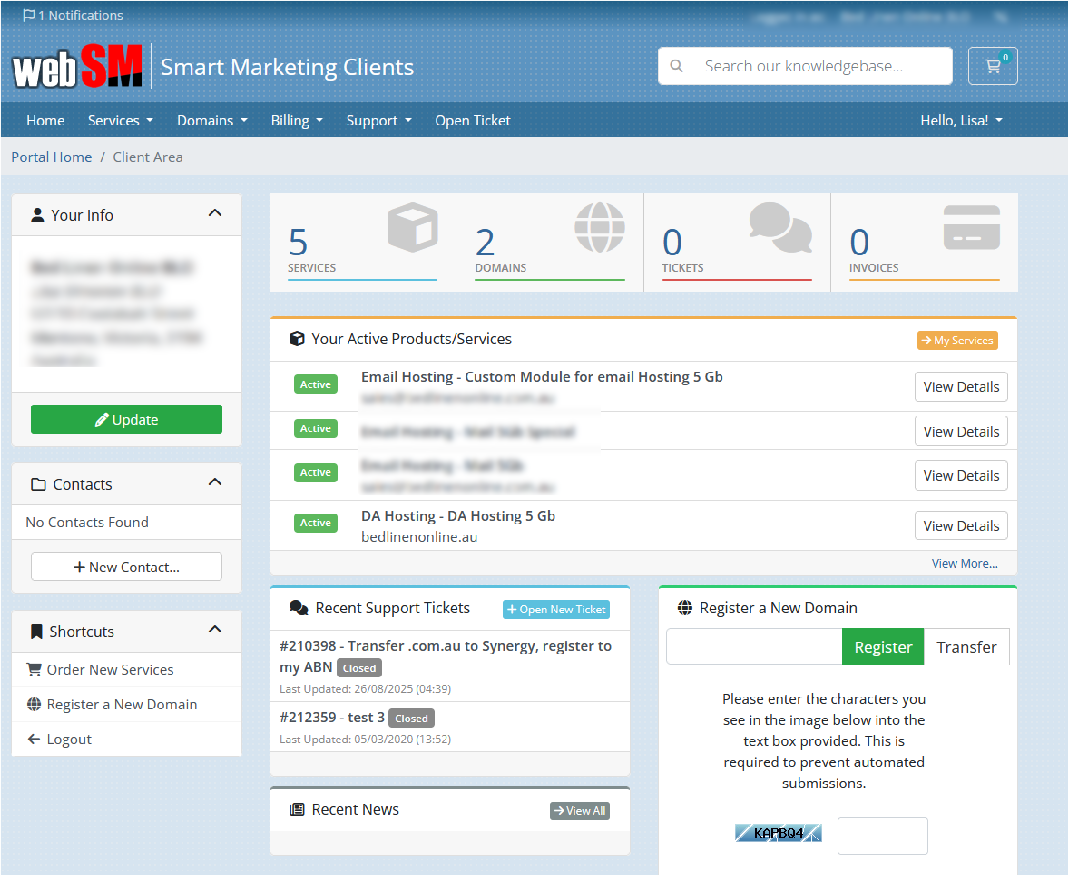1068x875 pixels.
Task: Focus the captcha text input box
Action: 882,836
